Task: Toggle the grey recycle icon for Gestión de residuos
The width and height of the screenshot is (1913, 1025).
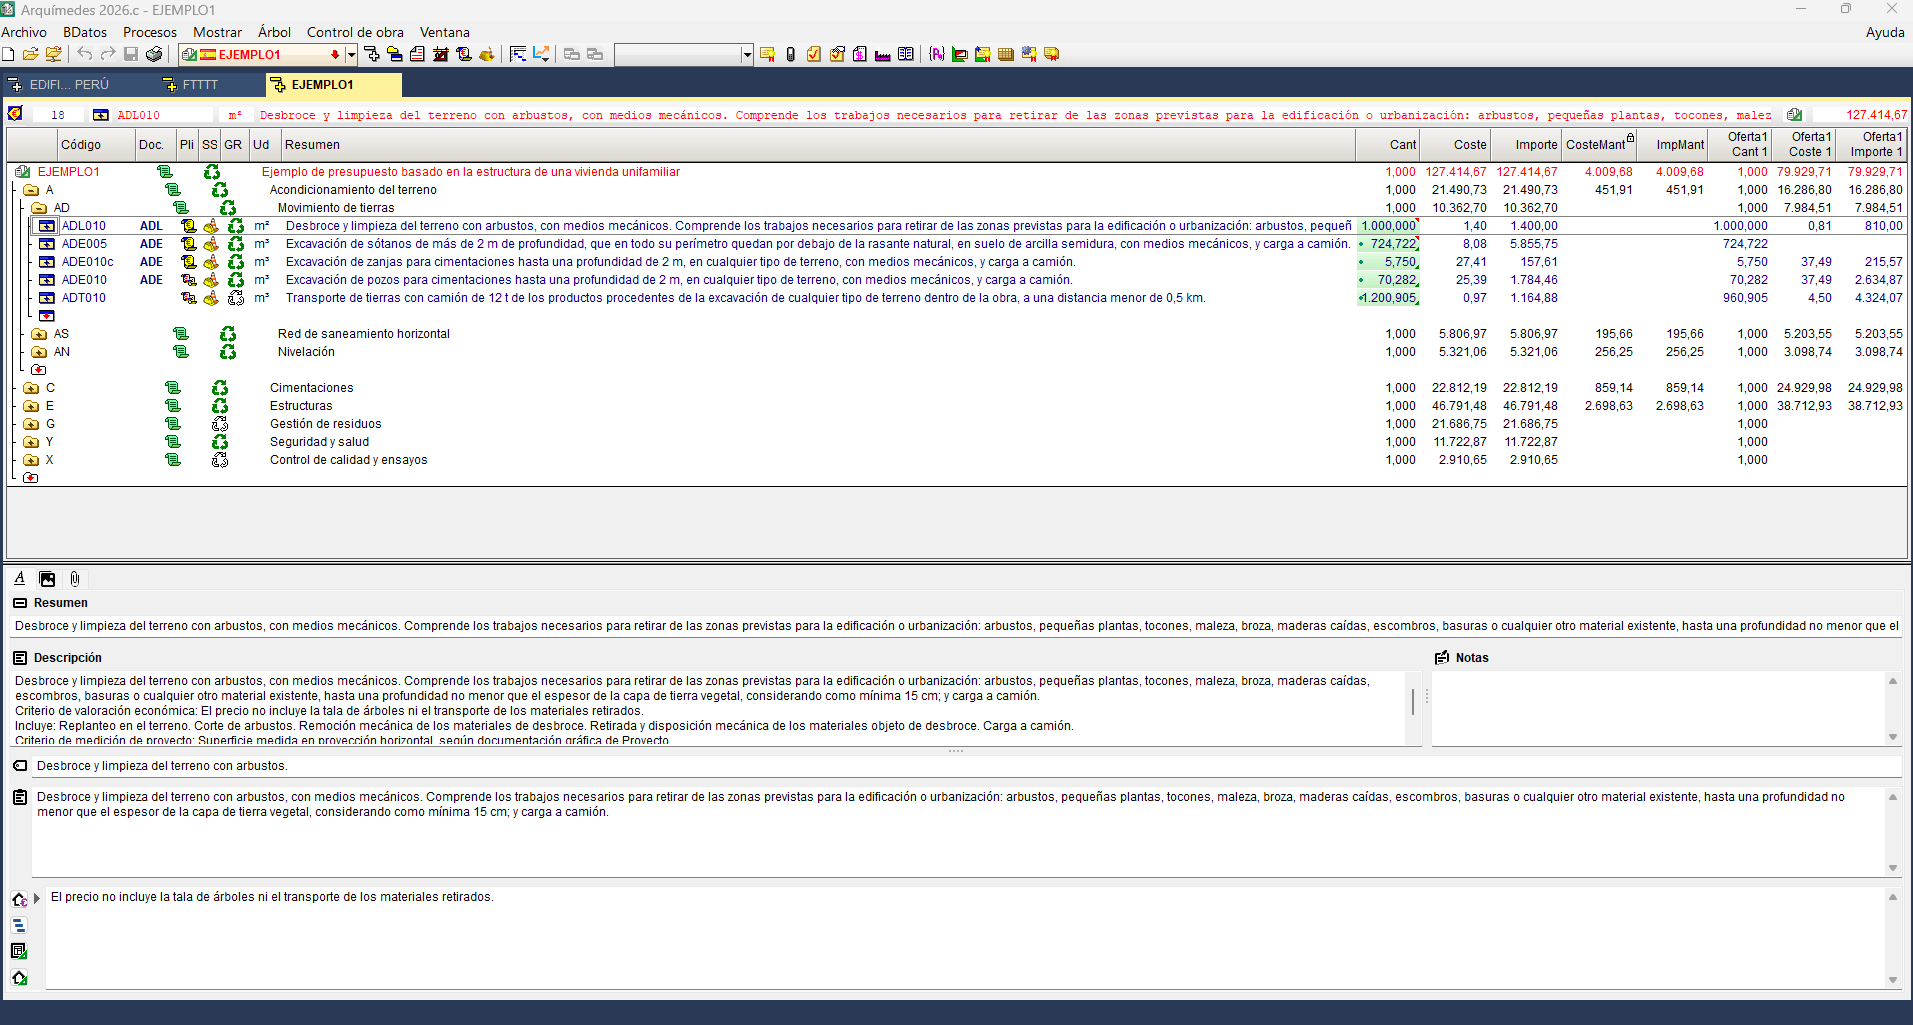Action: (x=220, y=424)
